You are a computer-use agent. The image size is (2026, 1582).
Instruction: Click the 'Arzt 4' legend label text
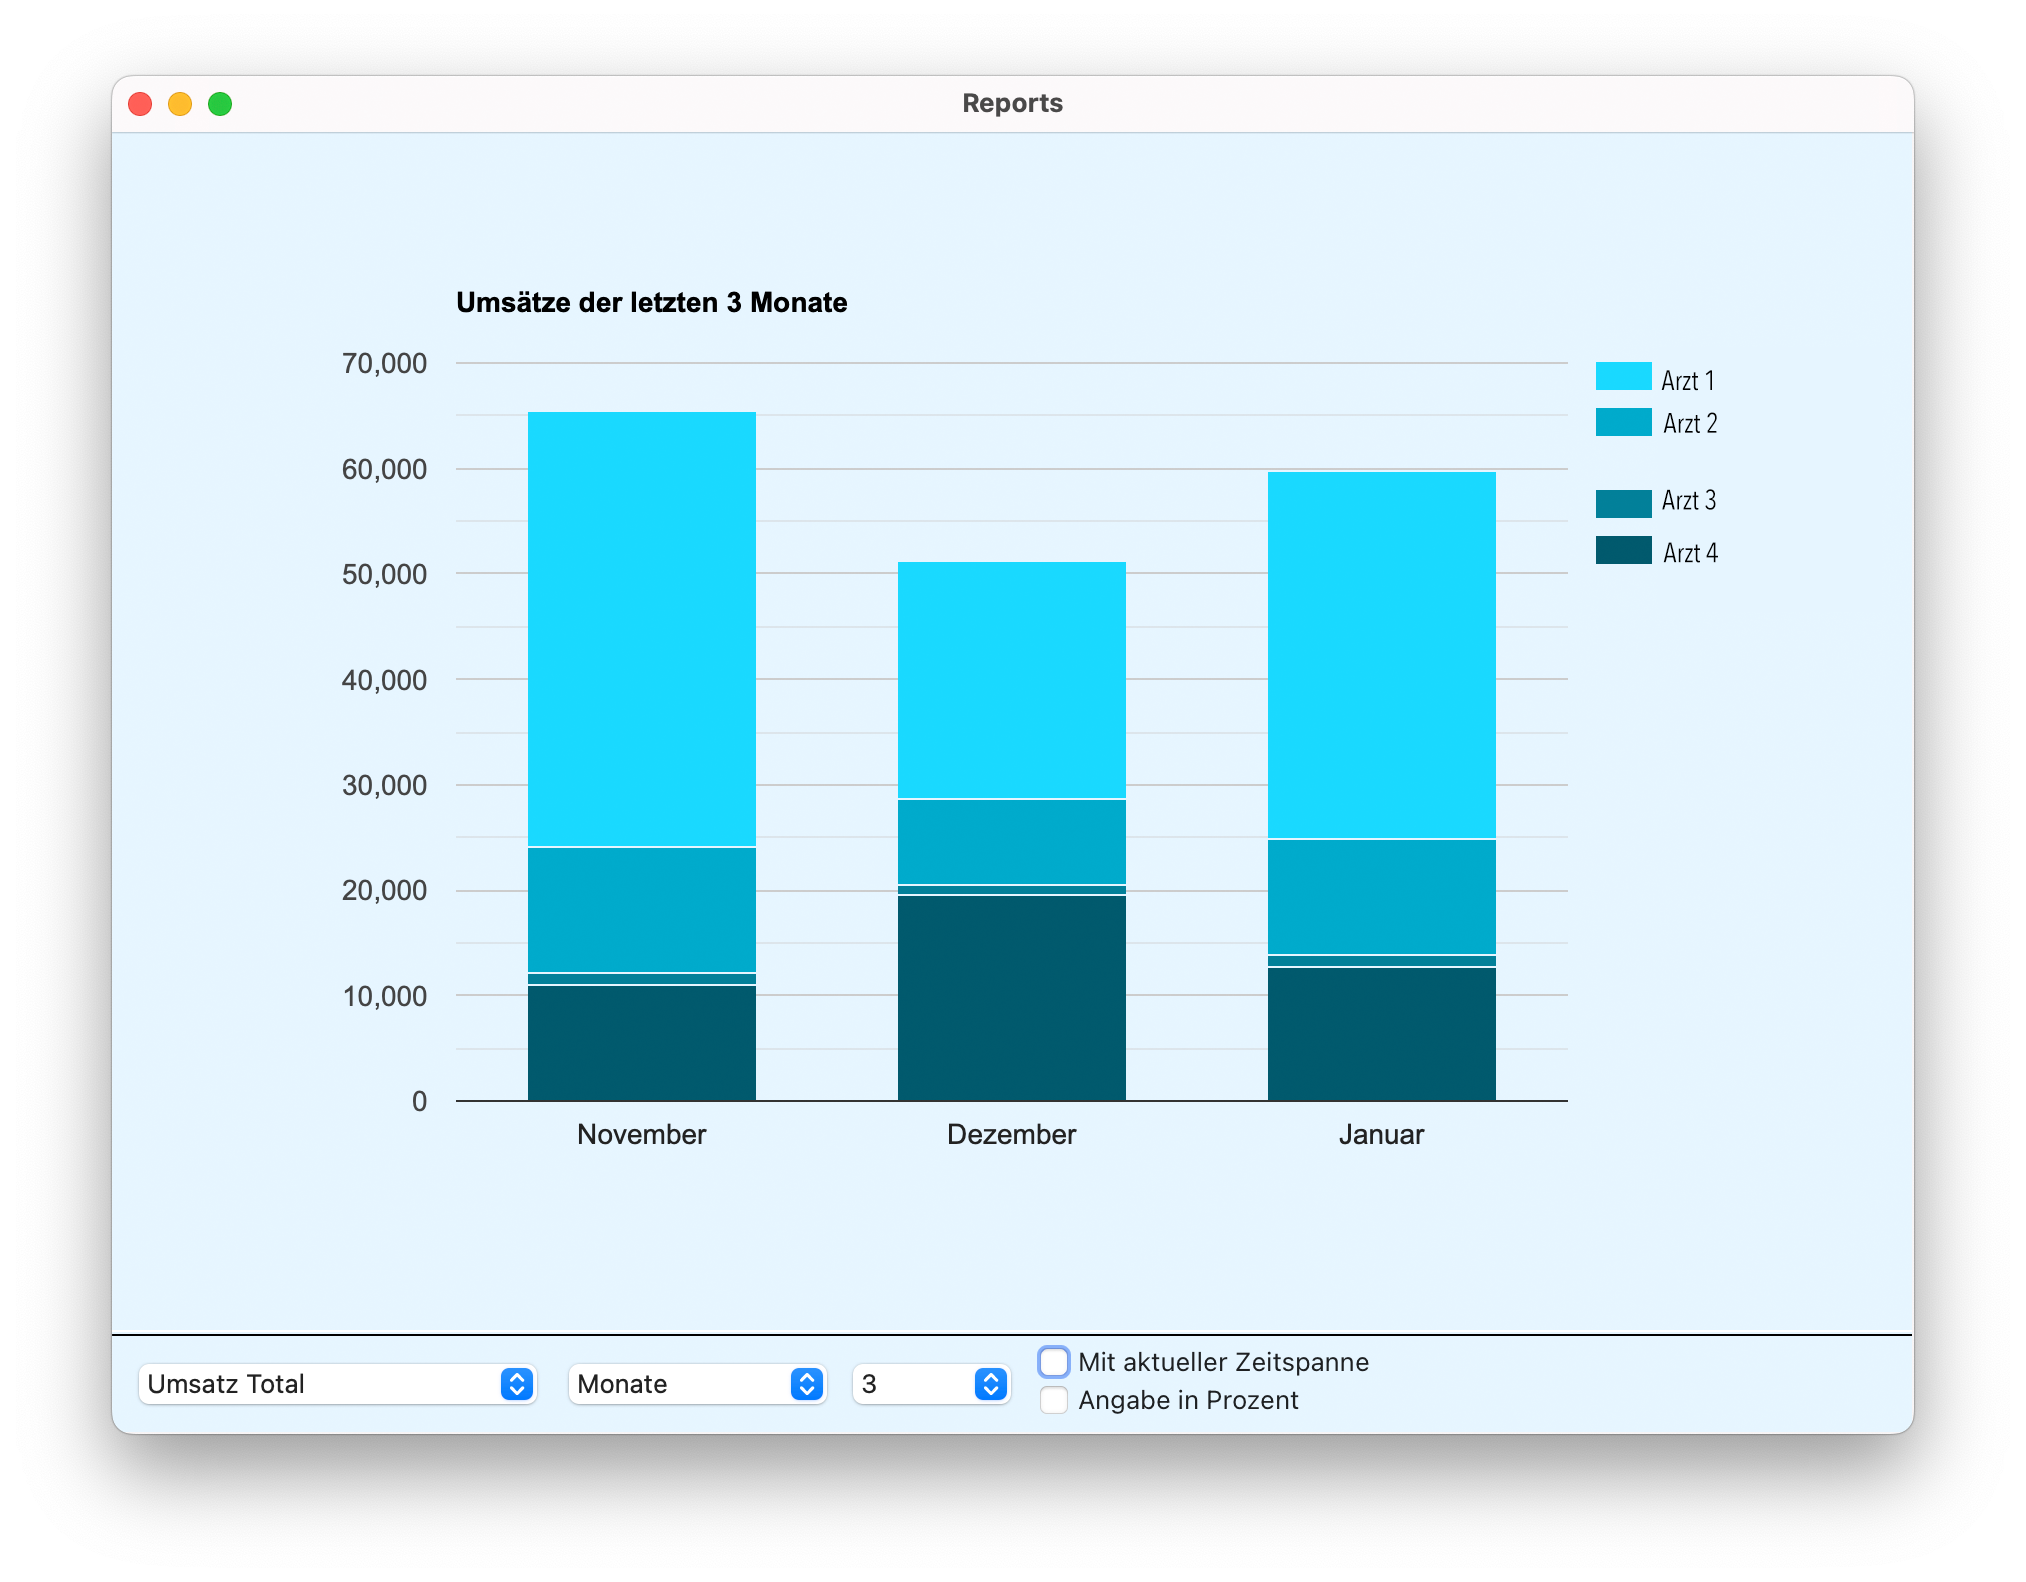pos(1690,553)
